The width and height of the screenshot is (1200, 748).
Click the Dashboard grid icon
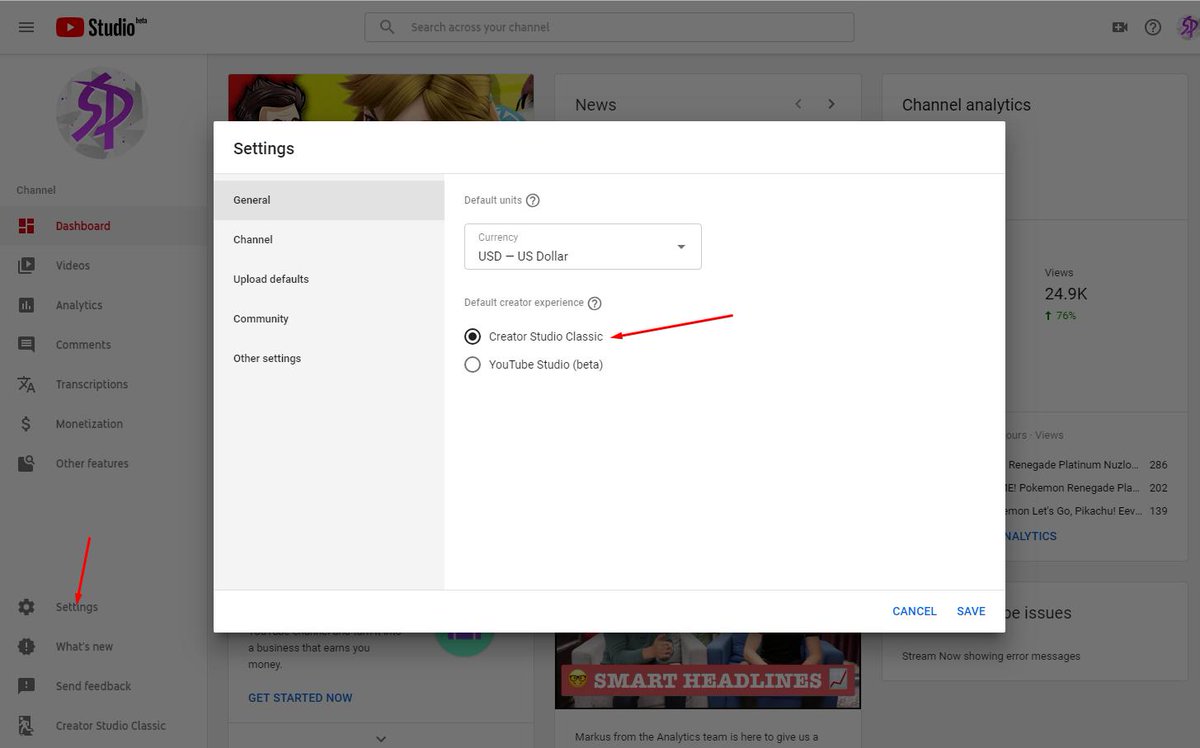click(x=27, y=226)
